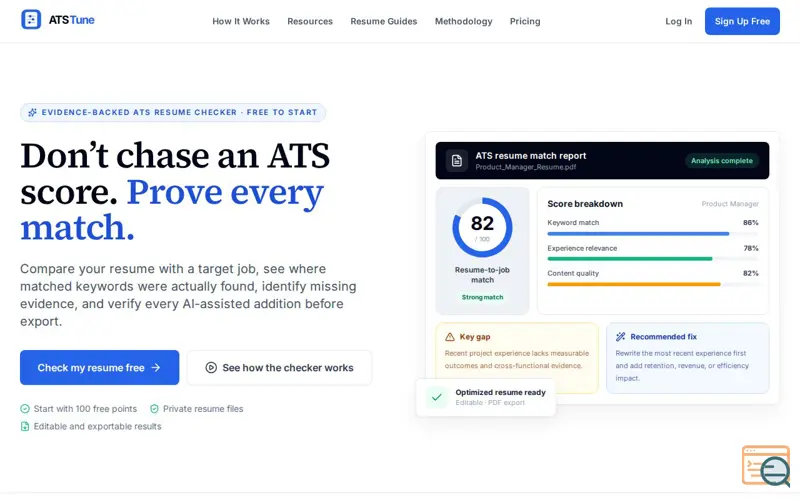800x500 pixels.
Task: Click the magic wand icon in Recommended fix
Action: point(620,337)
